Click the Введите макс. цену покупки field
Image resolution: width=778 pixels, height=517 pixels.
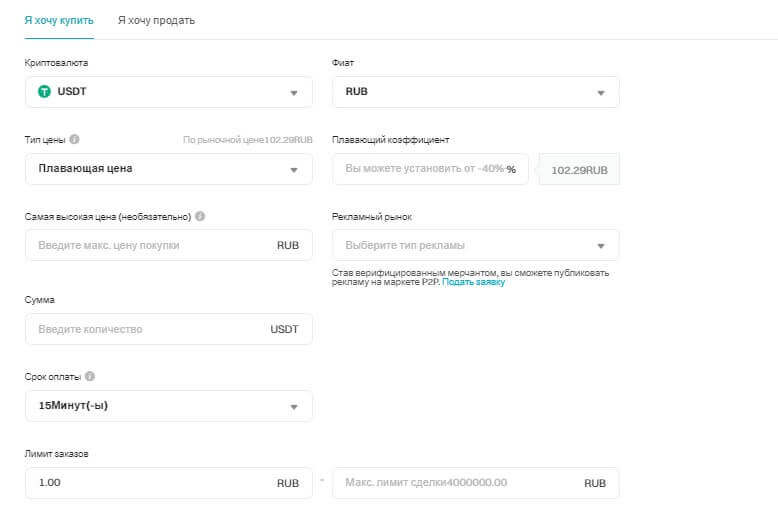(150, 245)
